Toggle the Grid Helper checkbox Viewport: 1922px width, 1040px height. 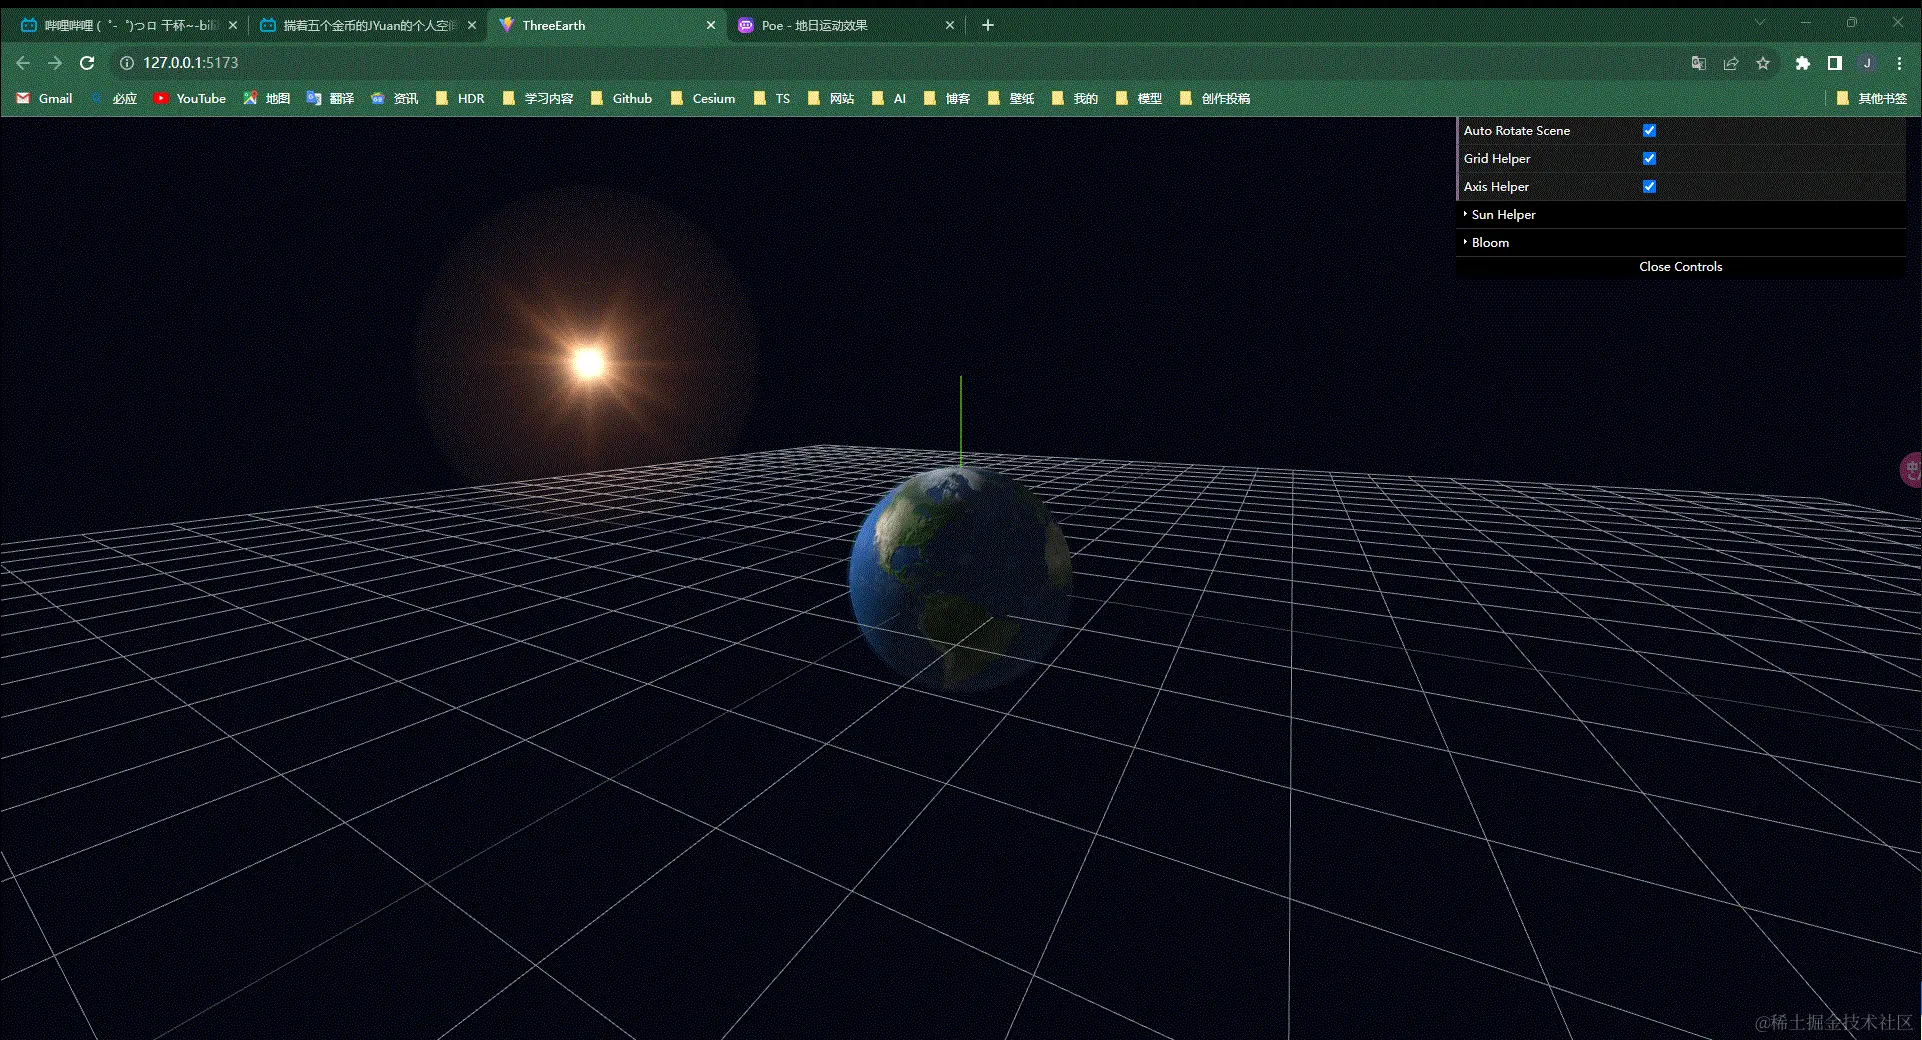(x=1649, y=158)
